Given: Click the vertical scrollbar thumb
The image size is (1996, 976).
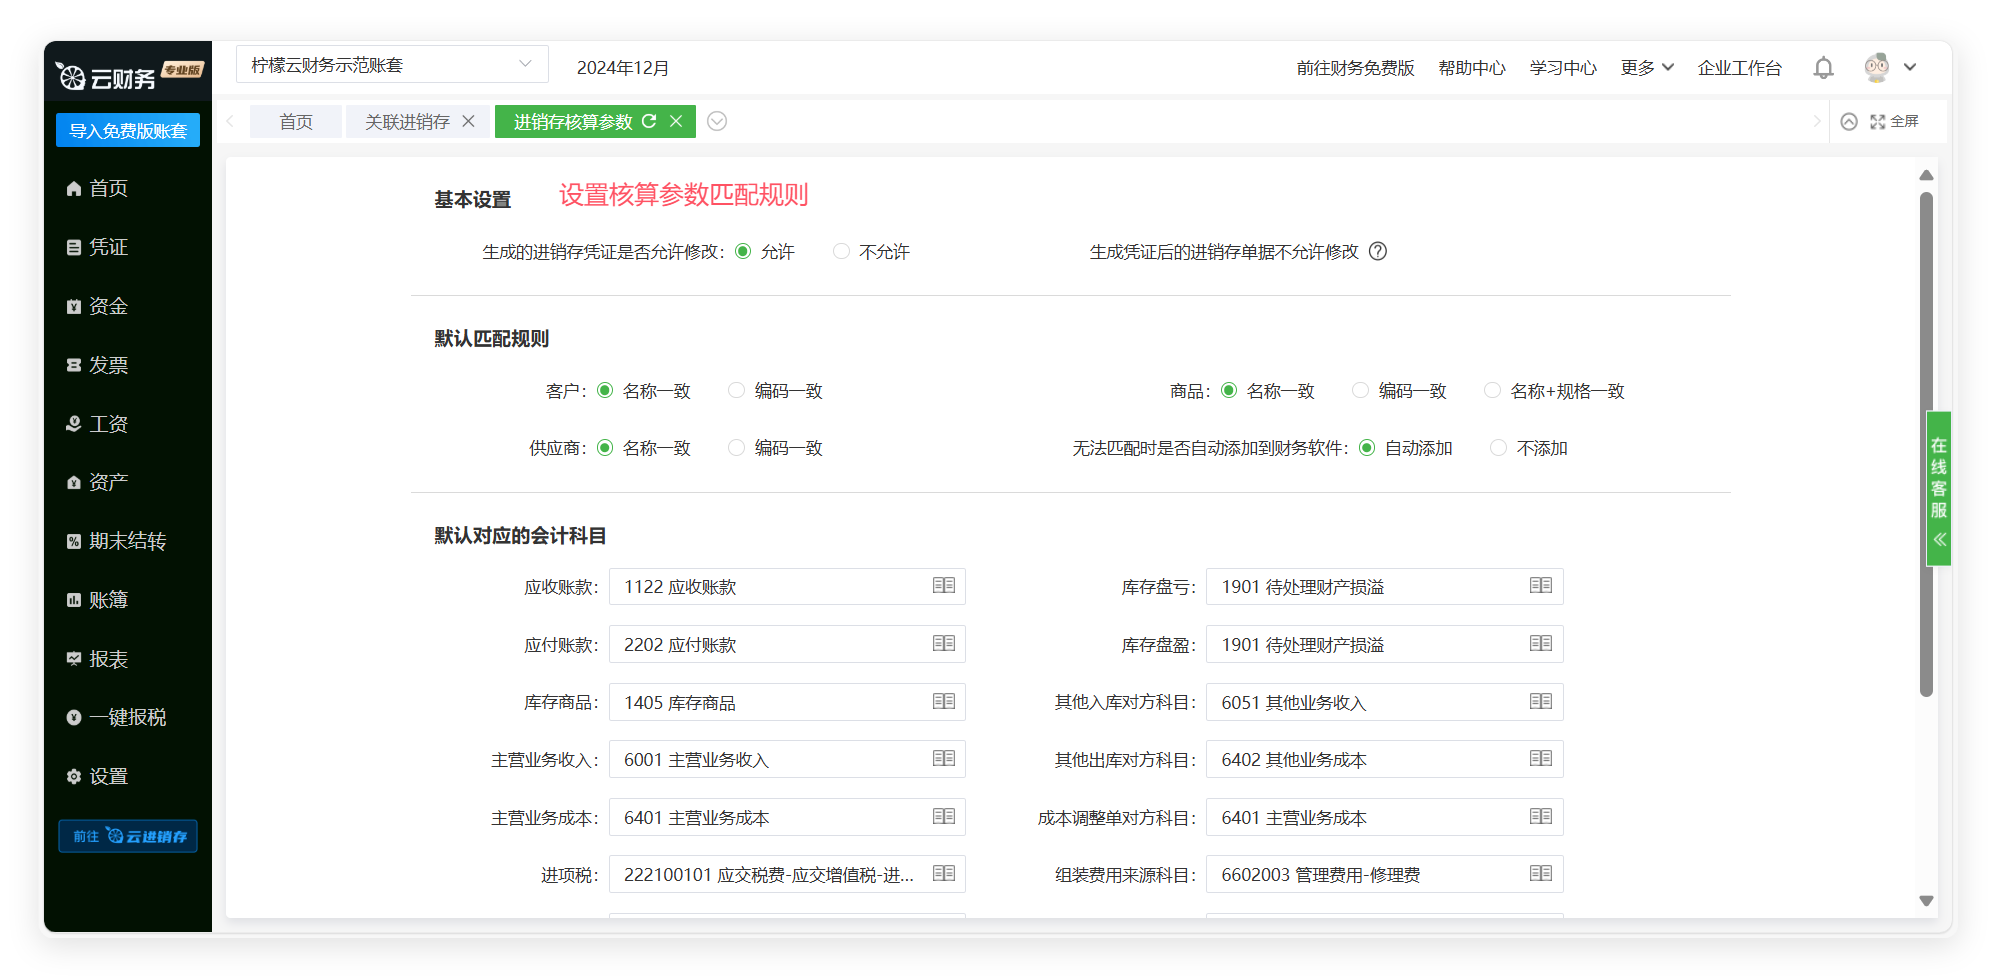Looking at the screenshot, I should (1926, 445).
